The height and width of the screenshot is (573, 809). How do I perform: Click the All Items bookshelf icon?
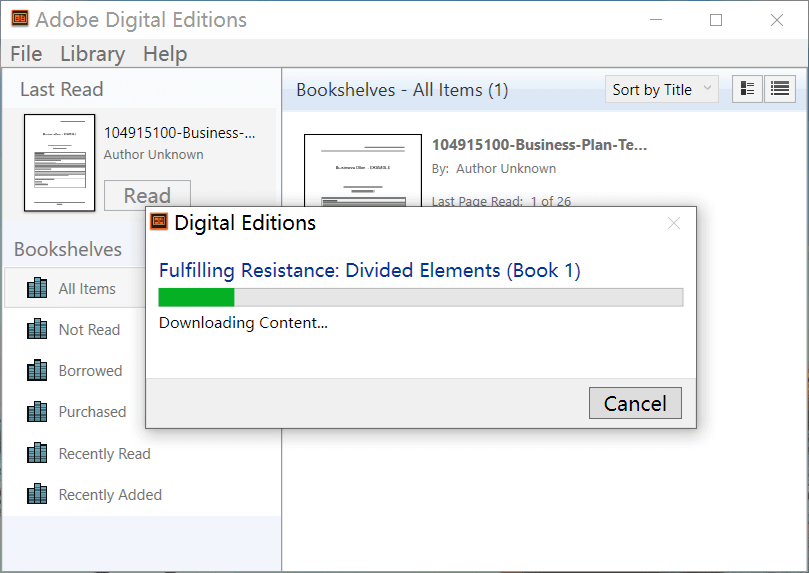tap(37, 288)
